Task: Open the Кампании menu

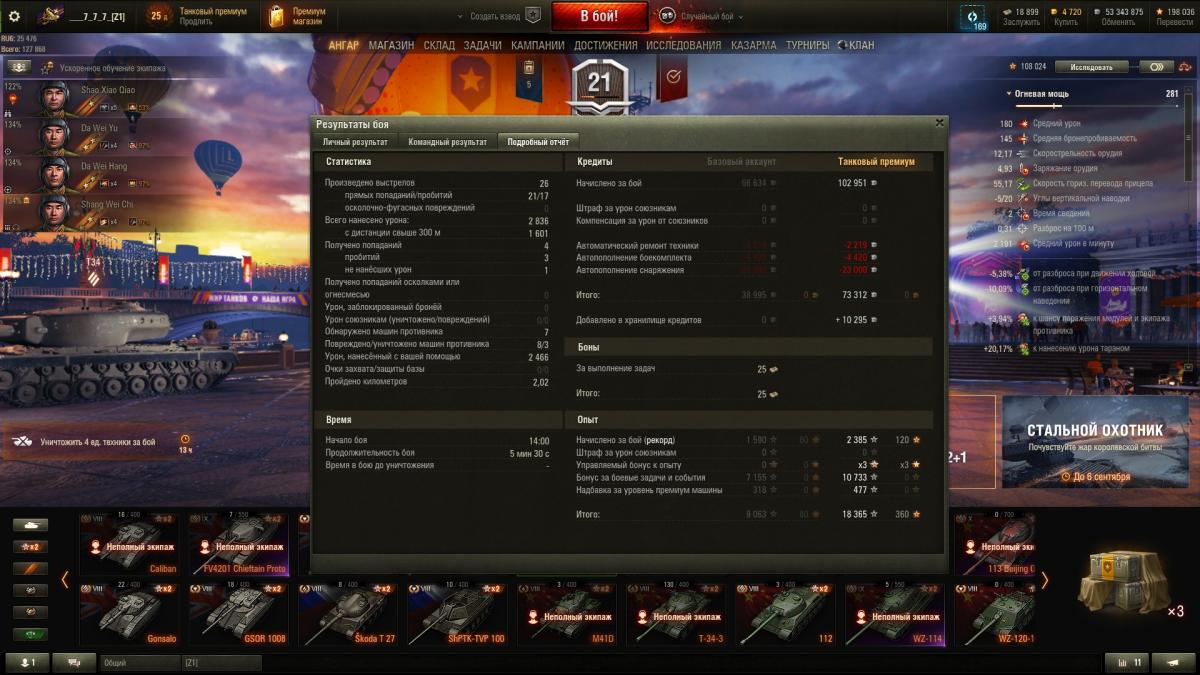Action: [538, 45]
